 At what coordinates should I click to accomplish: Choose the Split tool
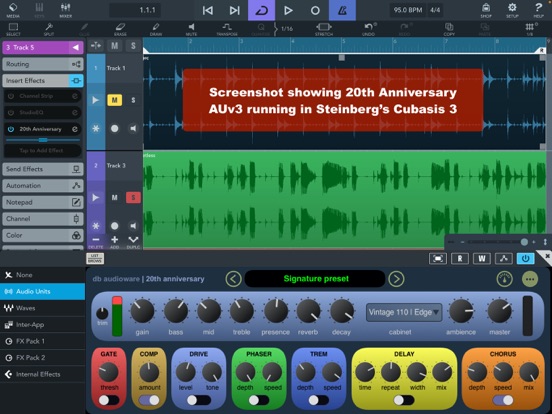pyautogui.click(x=49, y=29)
